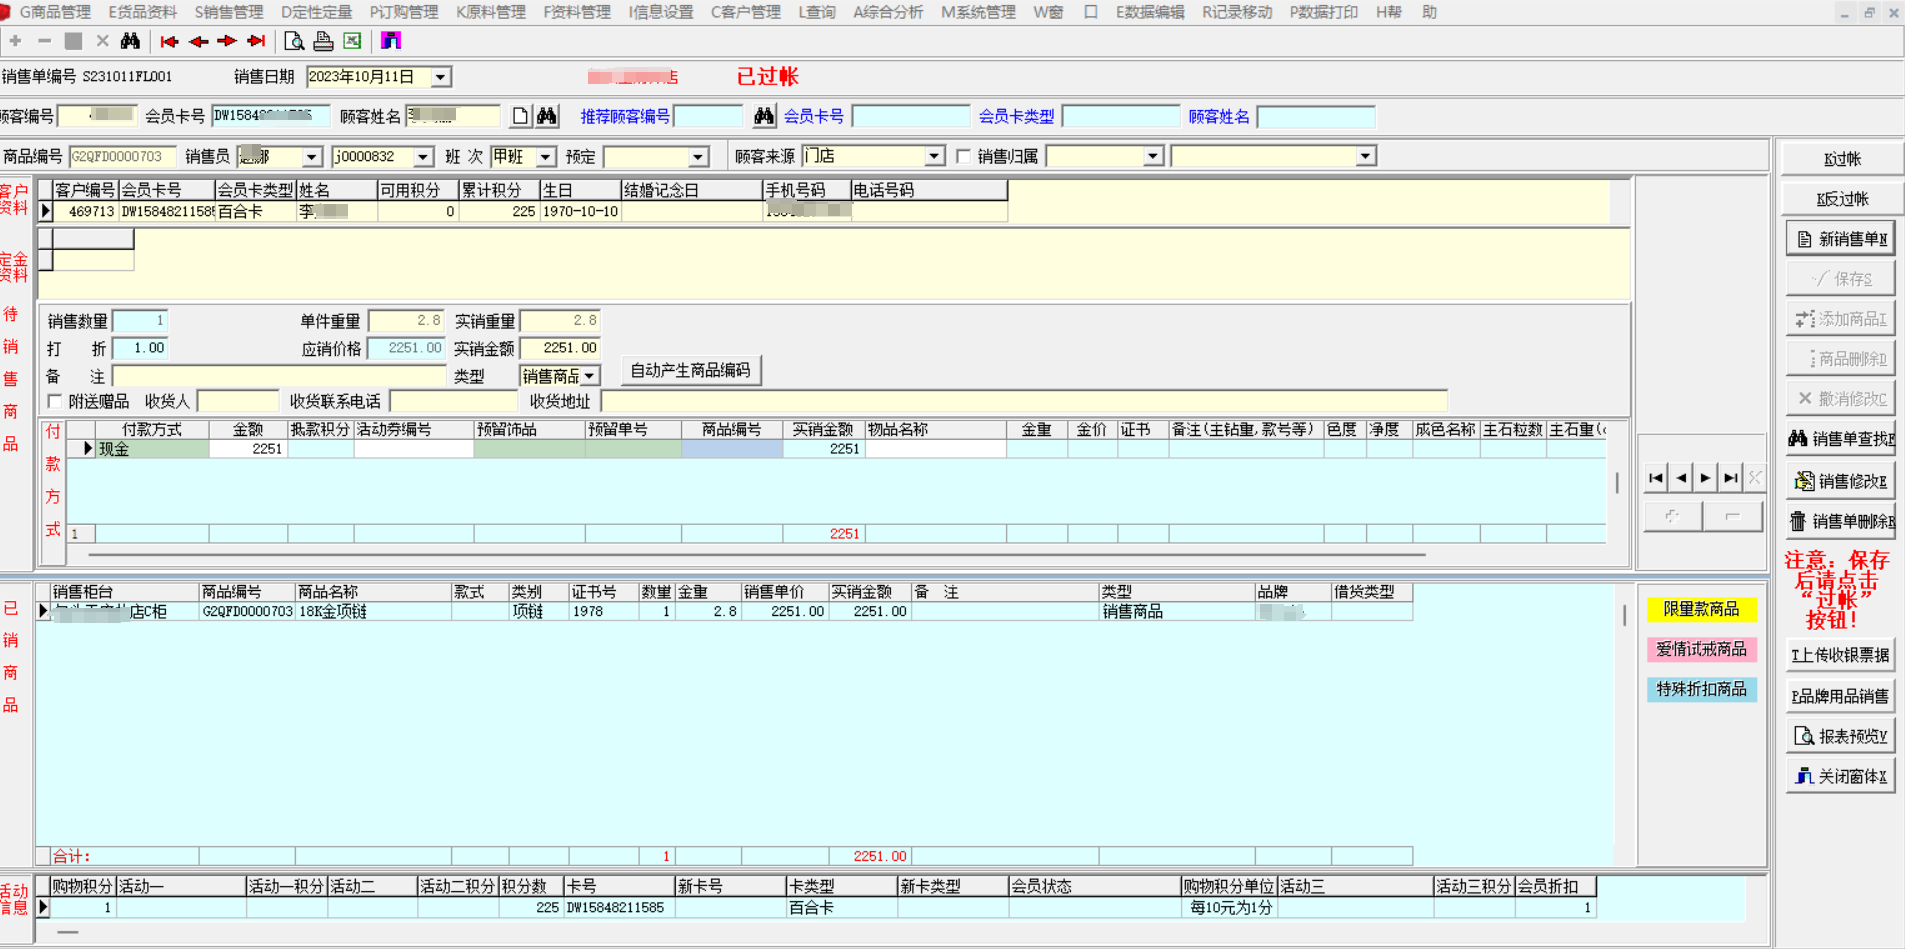Open the 预定 dropdown
1905x949 pixels.
[698, 157]
